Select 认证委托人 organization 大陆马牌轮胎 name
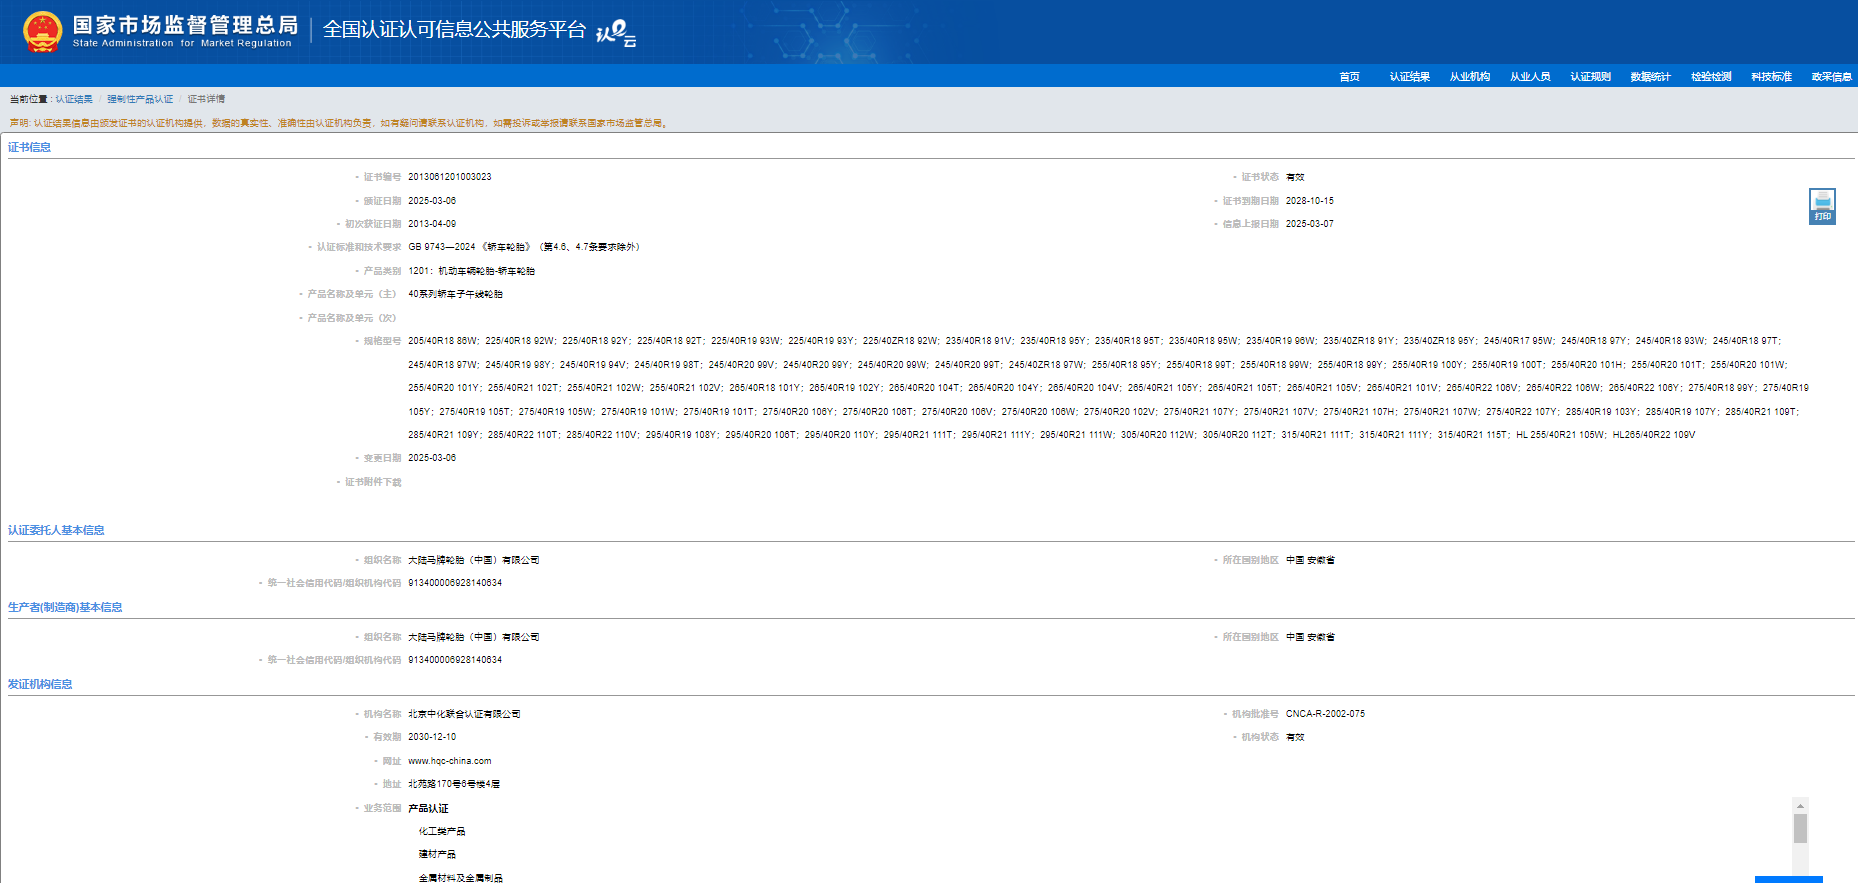 click(474, 560)
